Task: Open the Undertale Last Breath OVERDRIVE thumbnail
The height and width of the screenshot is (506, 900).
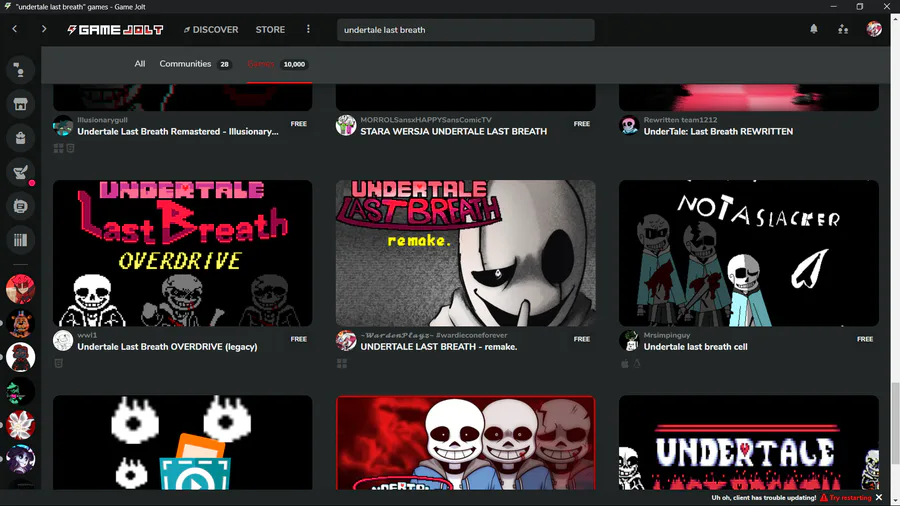Action: coord(183,253)
